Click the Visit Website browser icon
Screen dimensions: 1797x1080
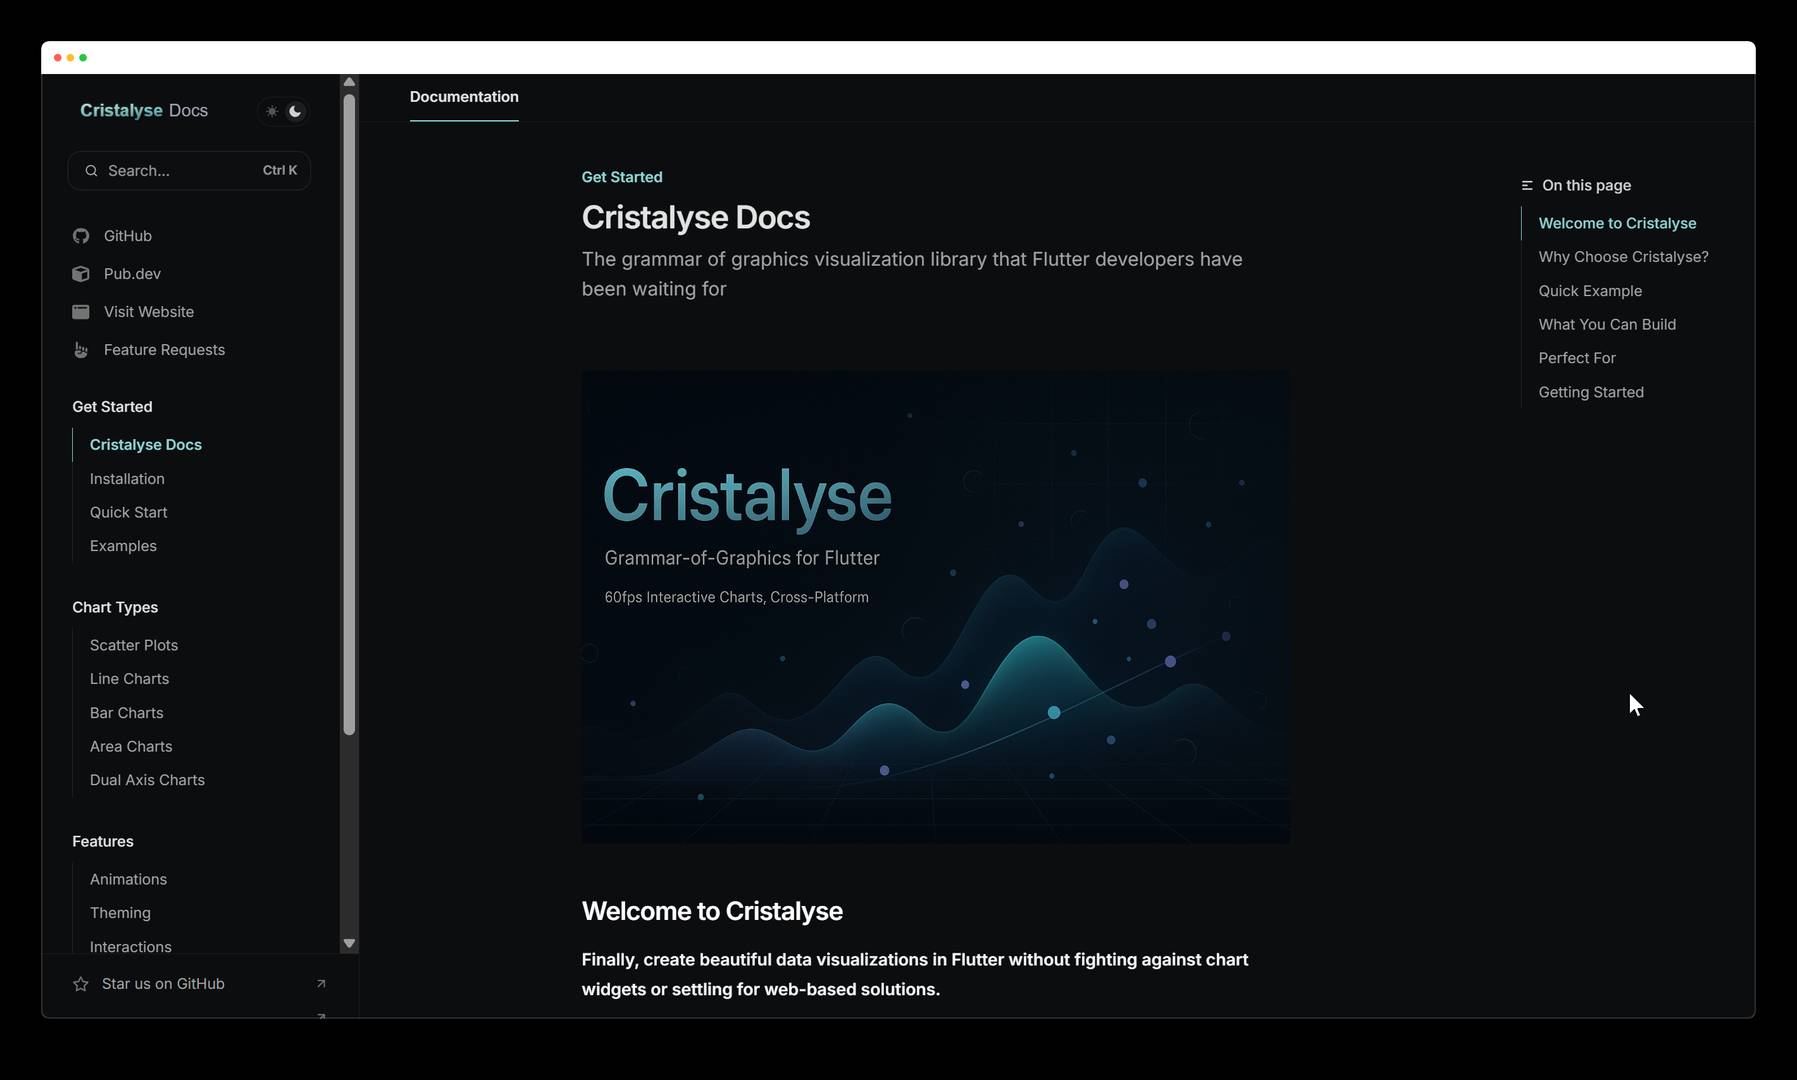(81, 311)
